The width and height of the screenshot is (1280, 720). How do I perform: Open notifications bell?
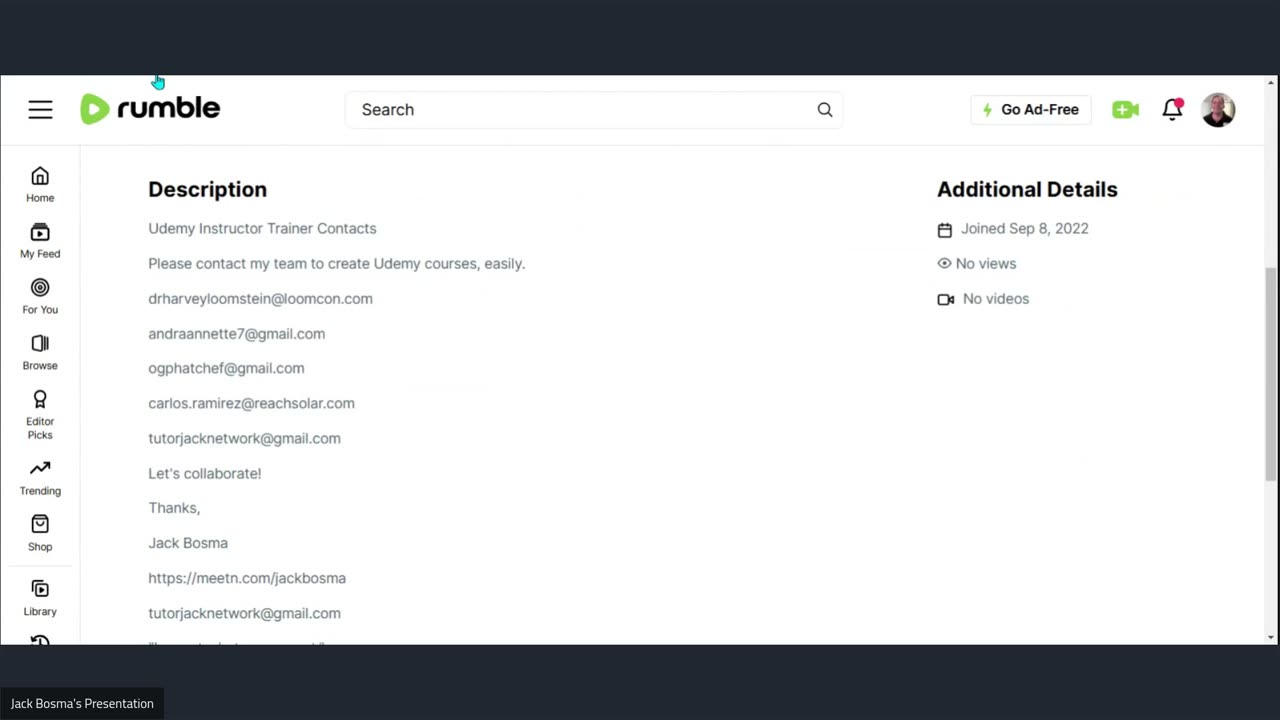click(1172, 110)
